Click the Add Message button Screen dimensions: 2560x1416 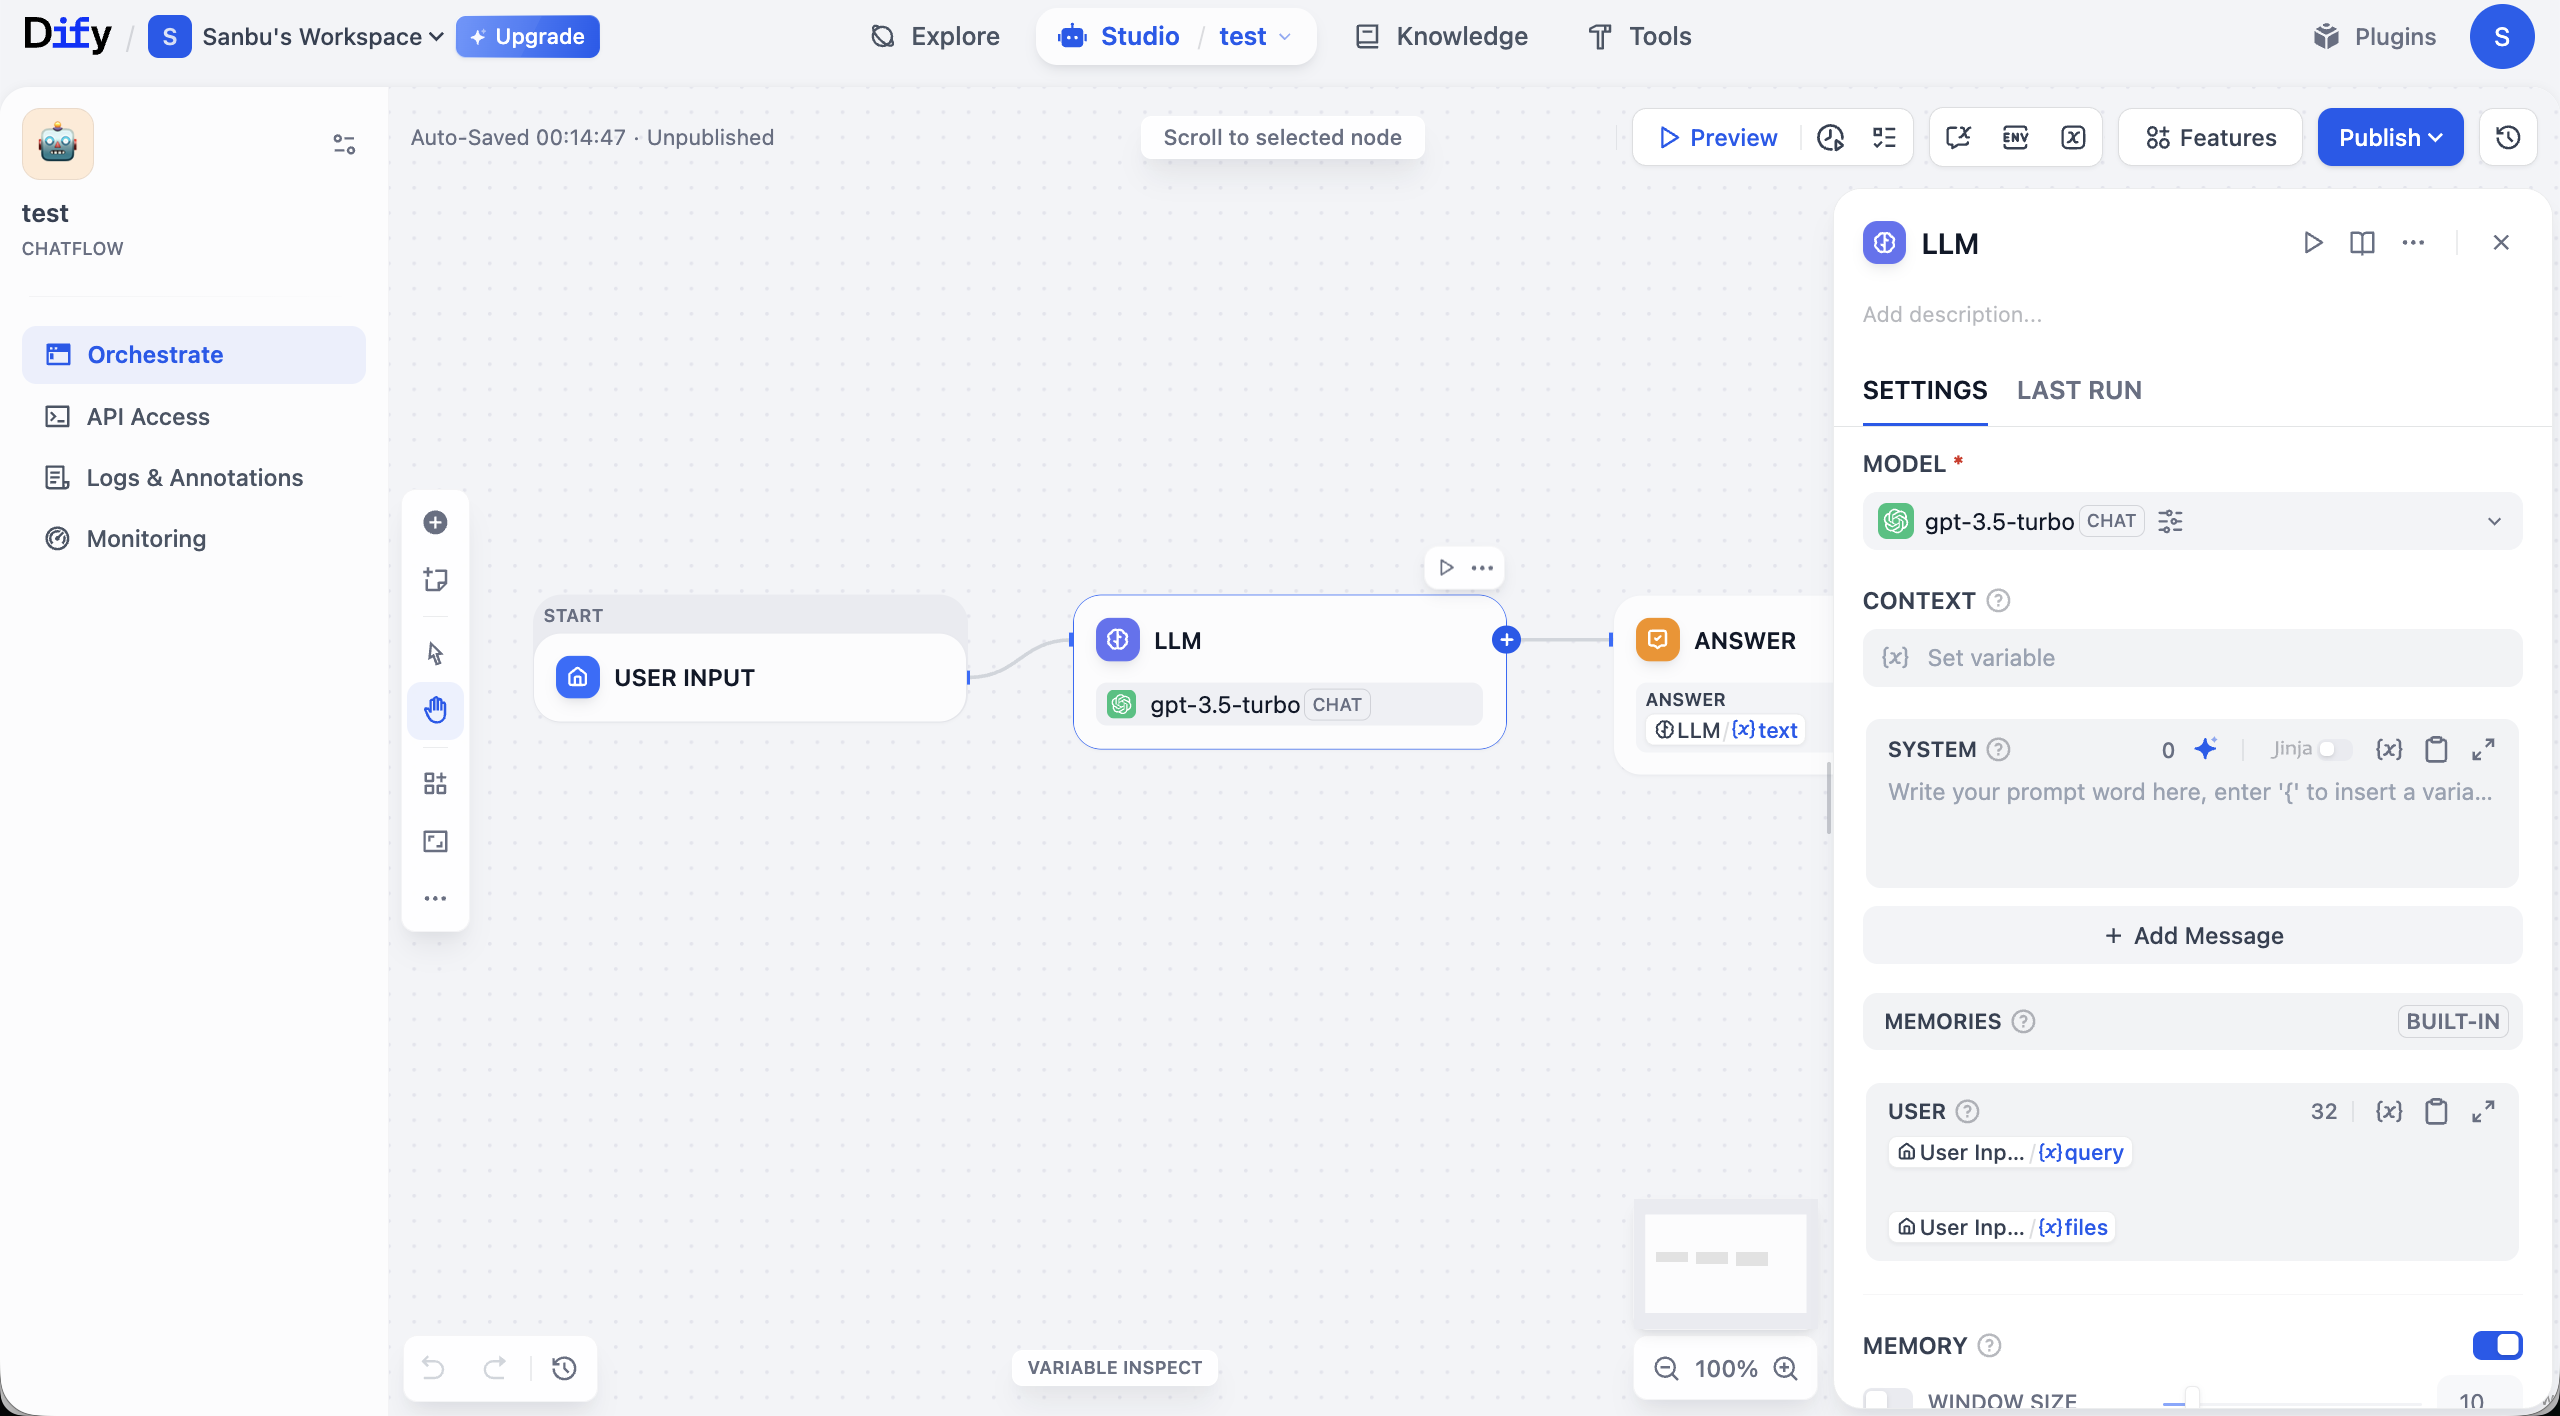click(x=2192, y=936)
